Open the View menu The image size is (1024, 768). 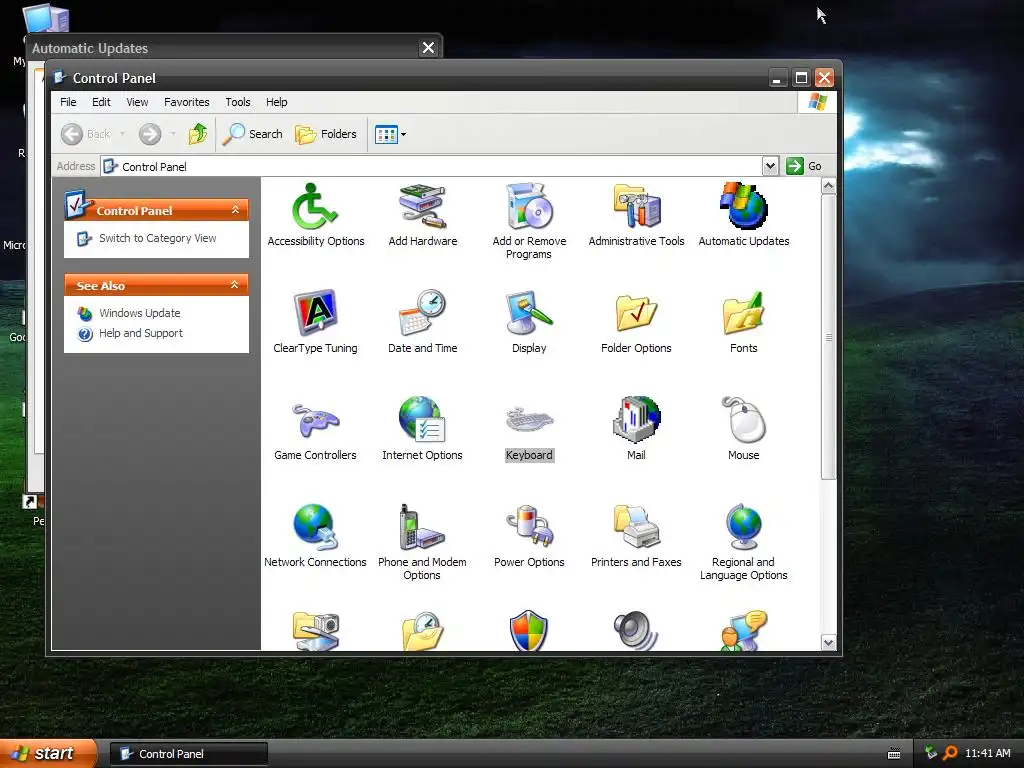(x=137, y=102)
